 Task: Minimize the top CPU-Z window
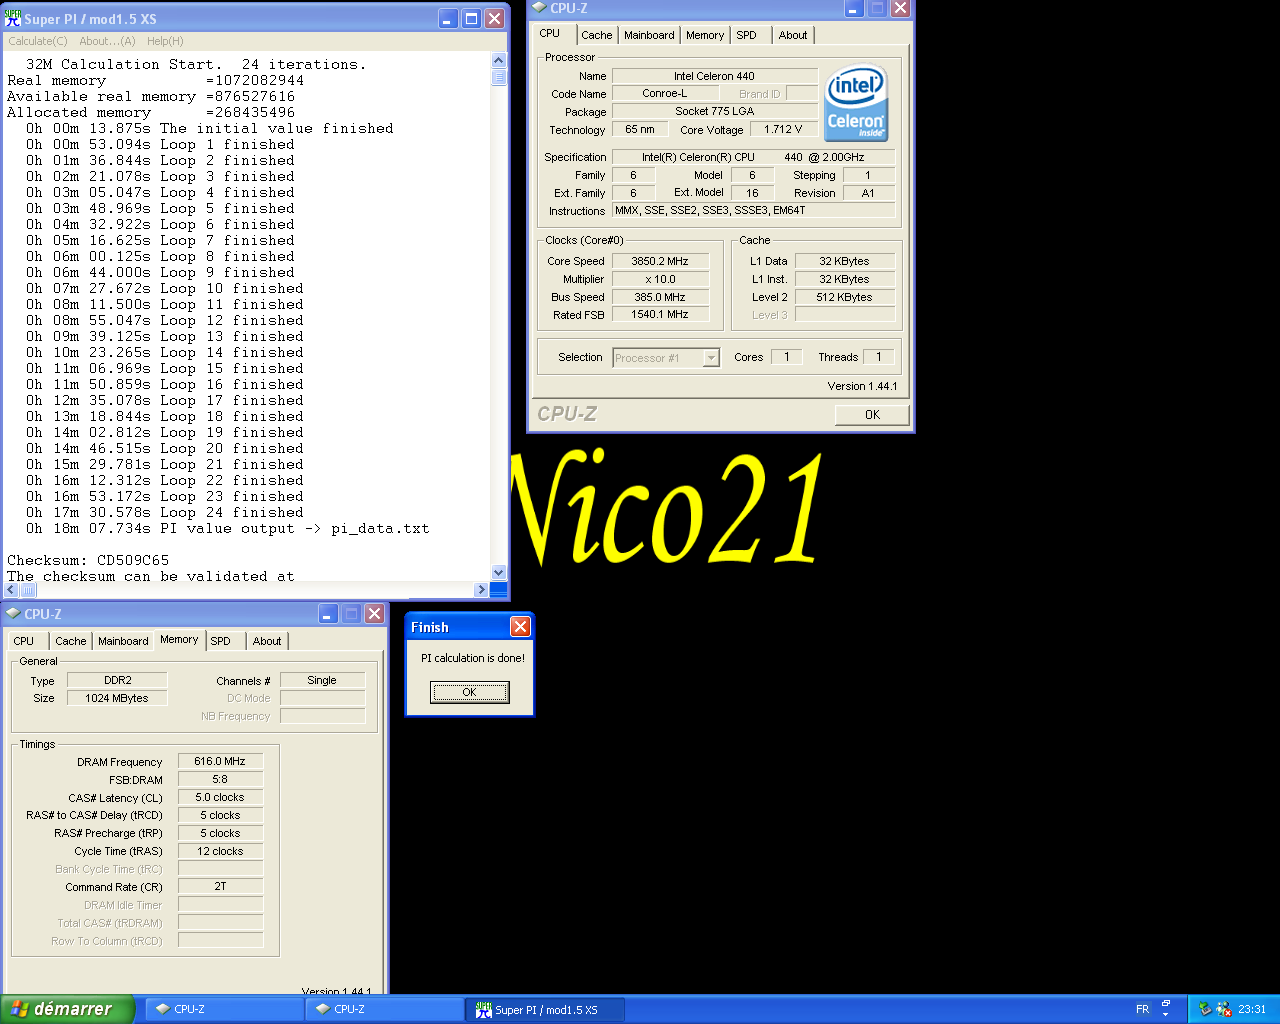click(853, 8)
